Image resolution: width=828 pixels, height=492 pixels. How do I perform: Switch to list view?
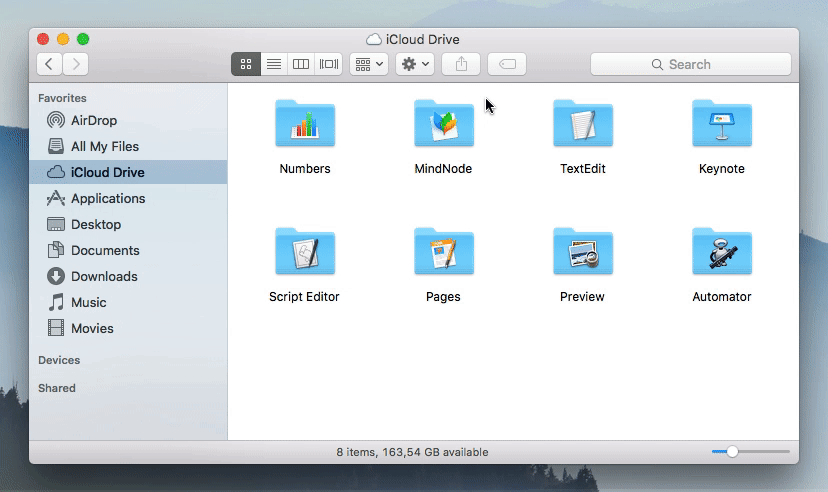[274, 64]
